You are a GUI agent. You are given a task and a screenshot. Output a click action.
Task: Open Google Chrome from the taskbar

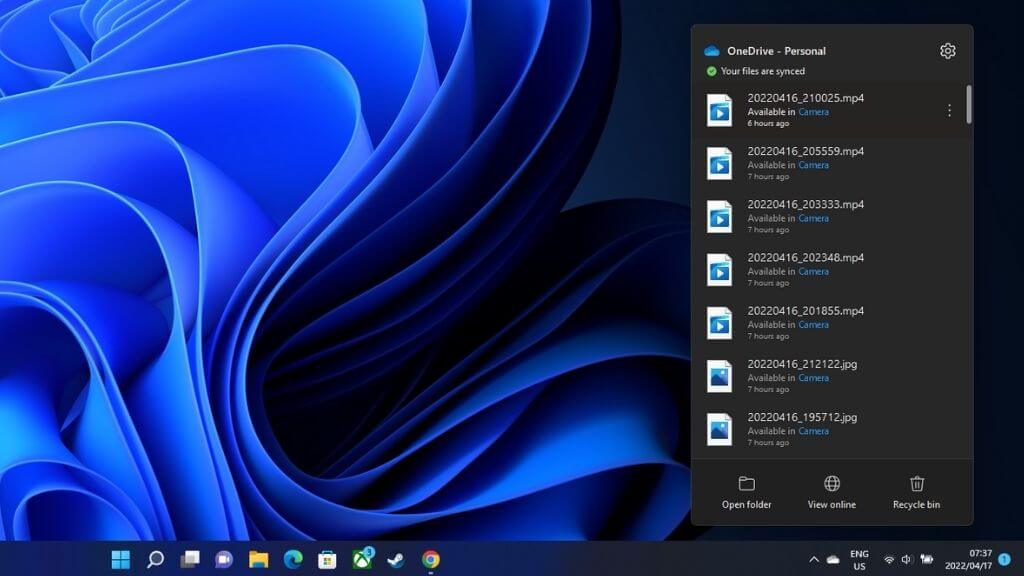431,560
